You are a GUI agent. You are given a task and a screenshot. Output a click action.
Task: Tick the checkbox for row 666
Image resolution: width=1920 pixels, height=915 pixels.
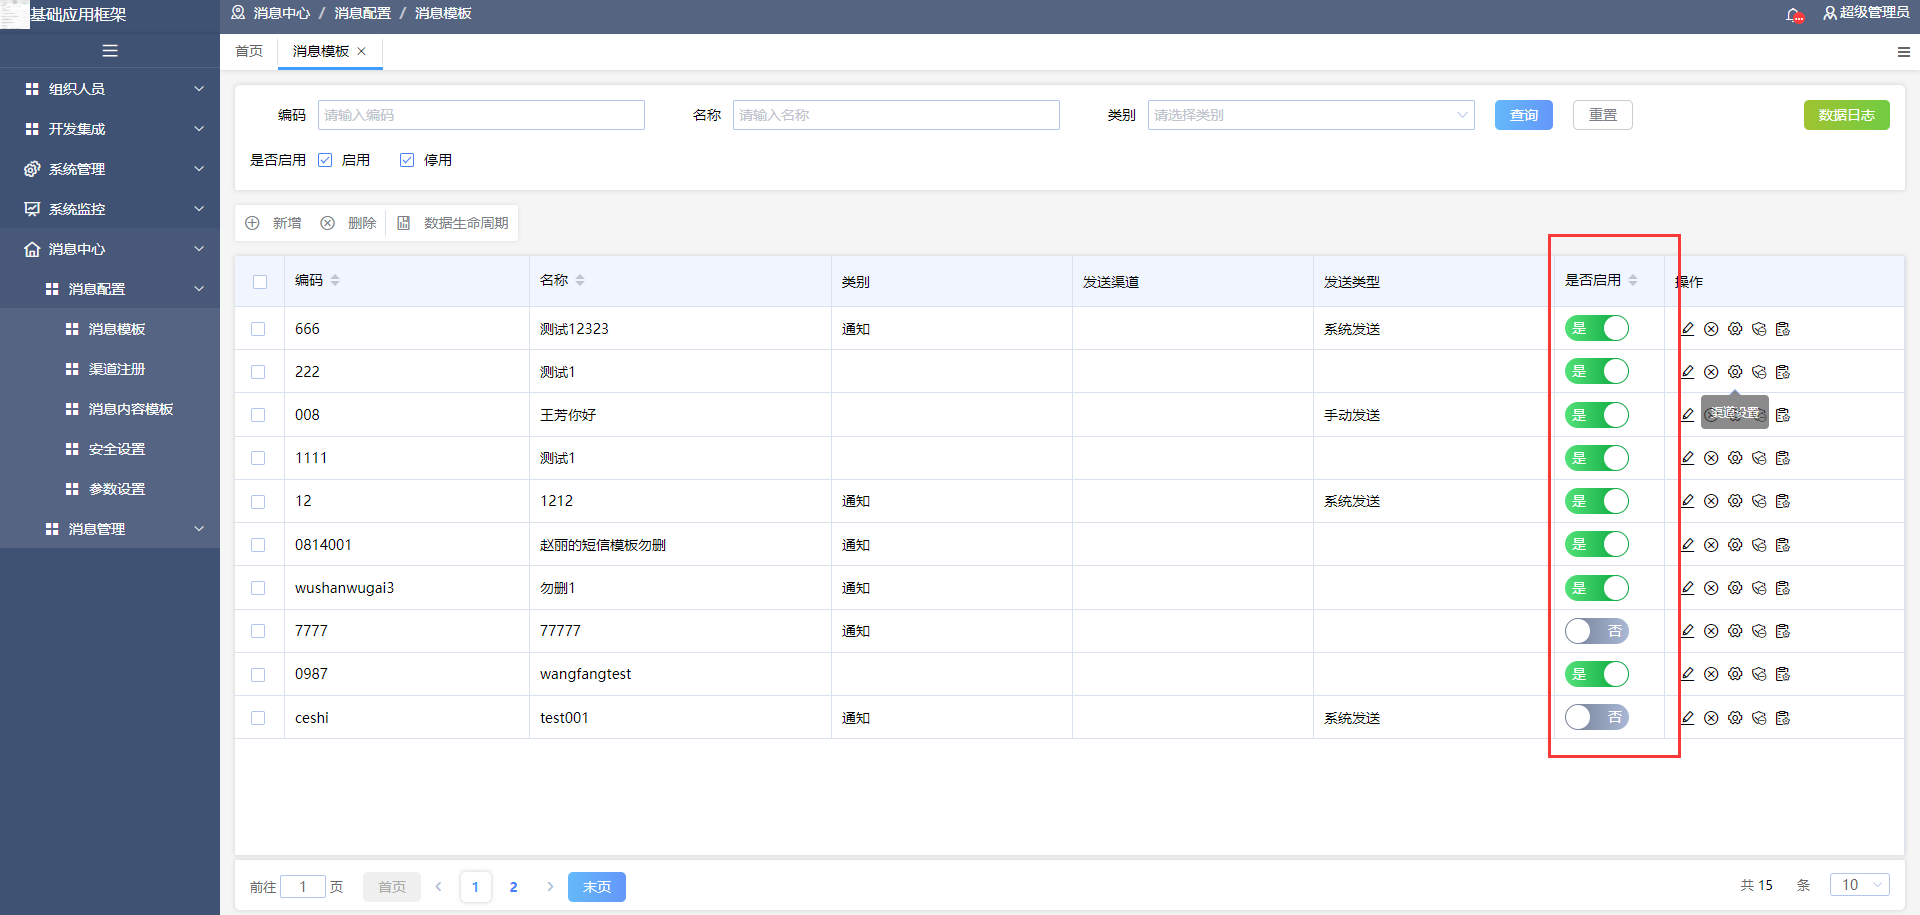pyautogui.click(x=258, y=329)
